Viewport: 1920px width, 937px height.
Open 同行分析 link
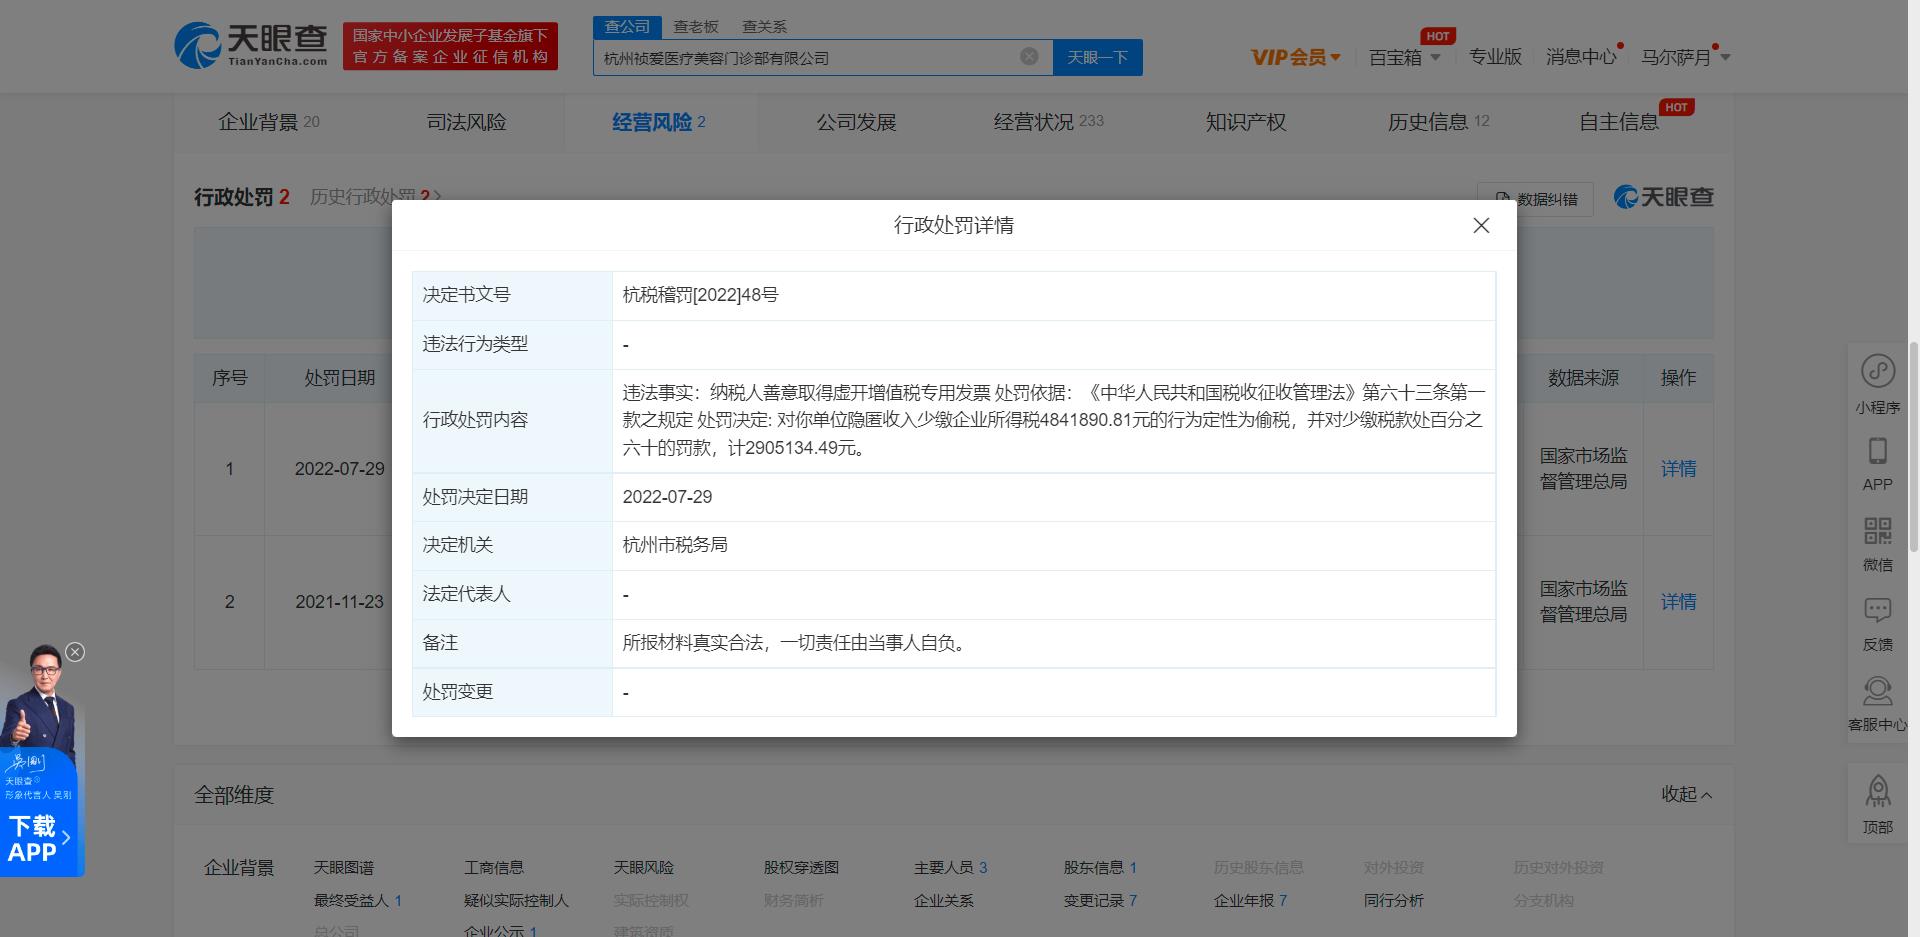[x=1393, y=901]
